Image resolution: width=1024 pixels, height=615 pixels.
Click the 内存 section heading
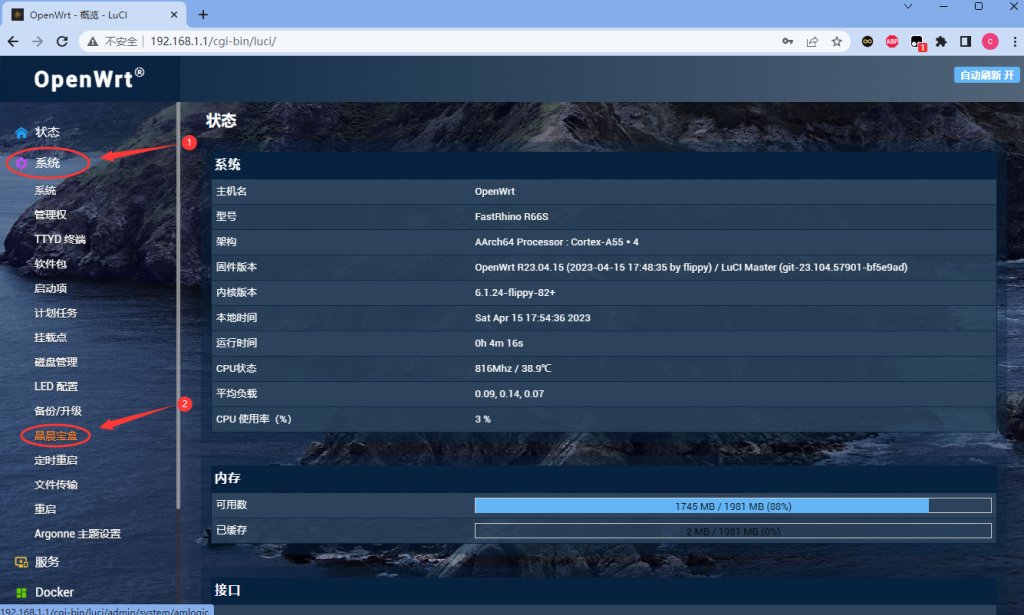tap(227, 478)
